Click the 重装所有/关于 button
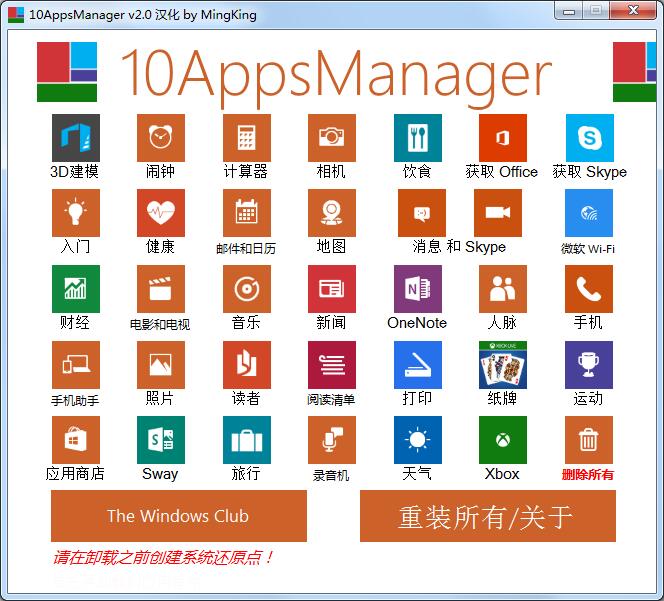Image resolution: width=664 pixels, height=601 pixels. pyautogui.click(x=488, y=516)
